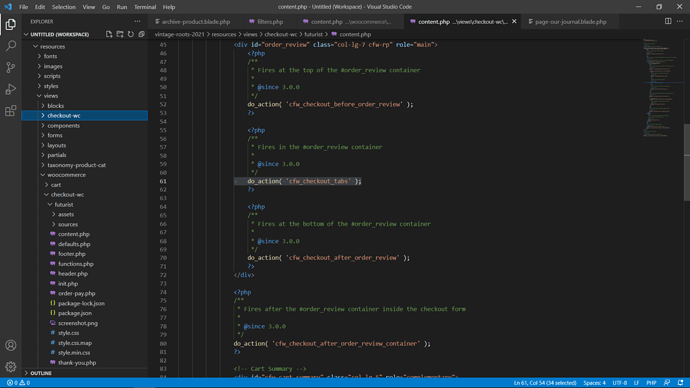
Task: Open the Help menu
Action: coord(169,7)
